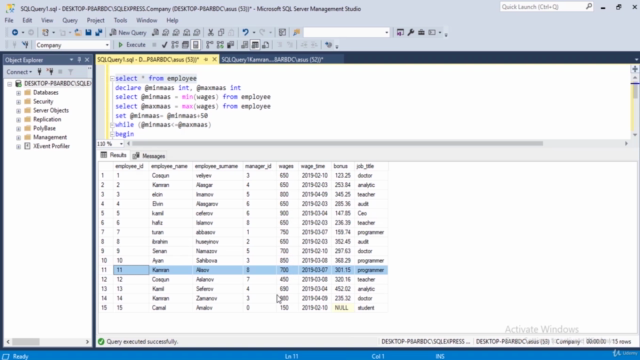
Task: Click the navigate Back arrow icon
Action: (x=15, y=32)
